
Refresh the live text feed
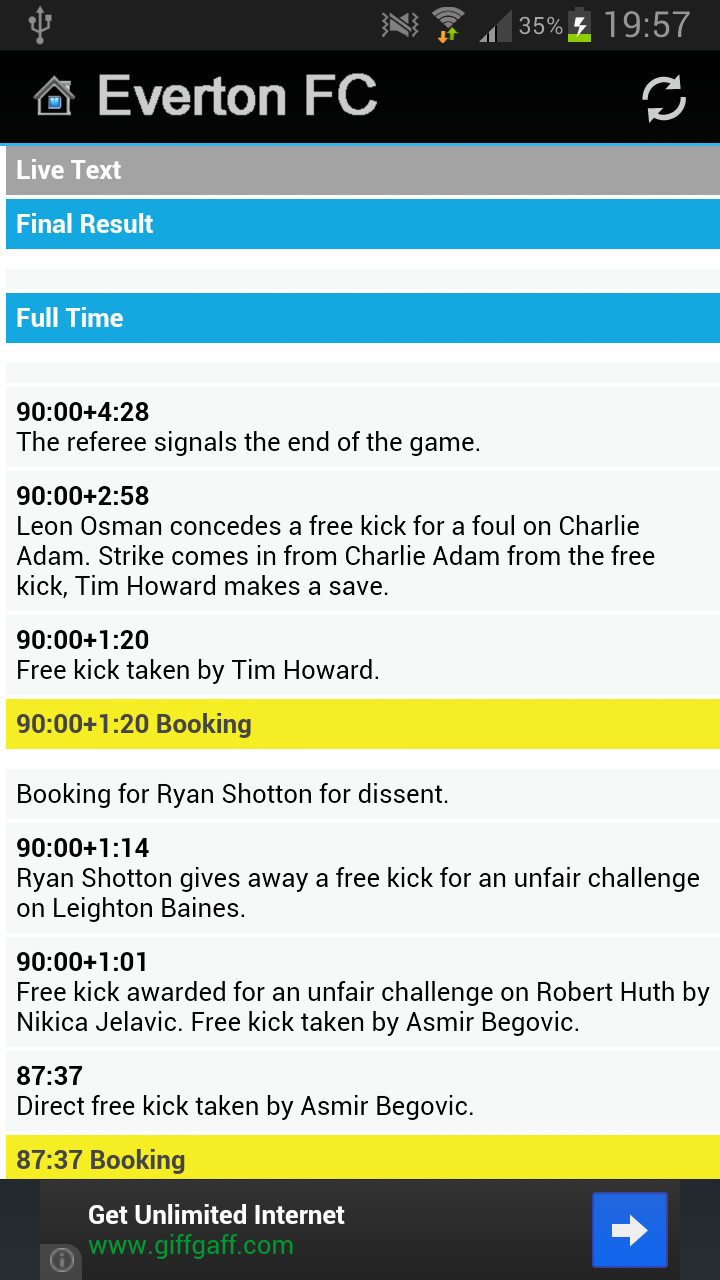click(x=664, y=98)
